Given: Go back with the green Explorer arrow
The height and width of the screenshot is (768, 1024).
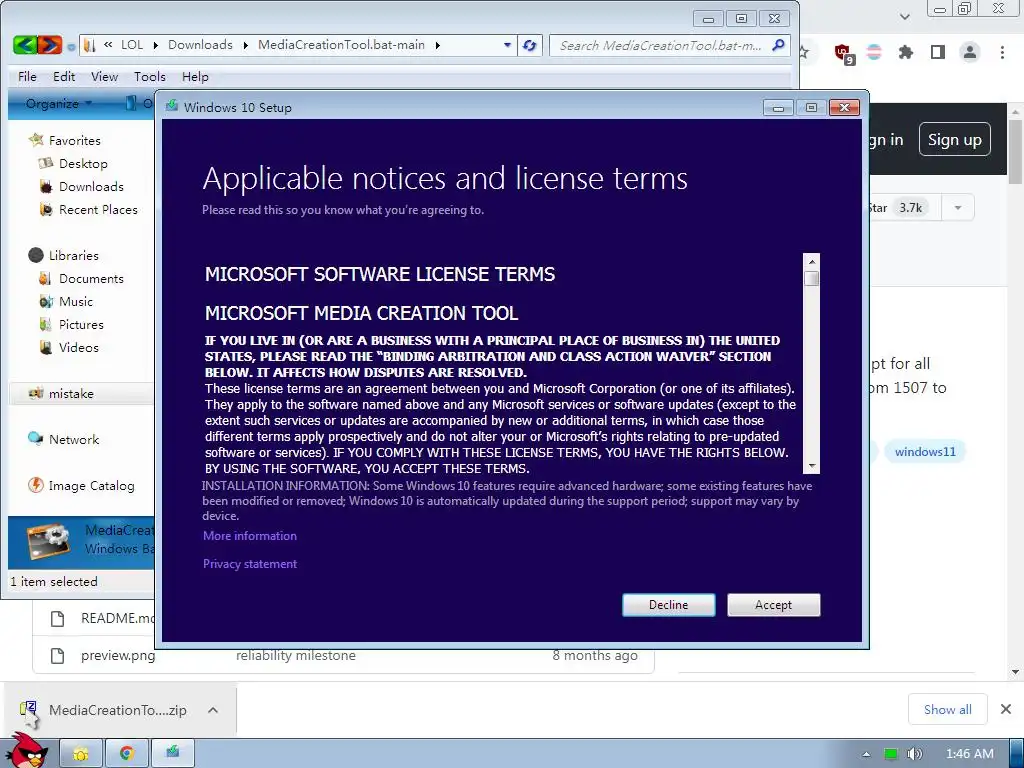Looking at the screenshot, I should point(25,45).
